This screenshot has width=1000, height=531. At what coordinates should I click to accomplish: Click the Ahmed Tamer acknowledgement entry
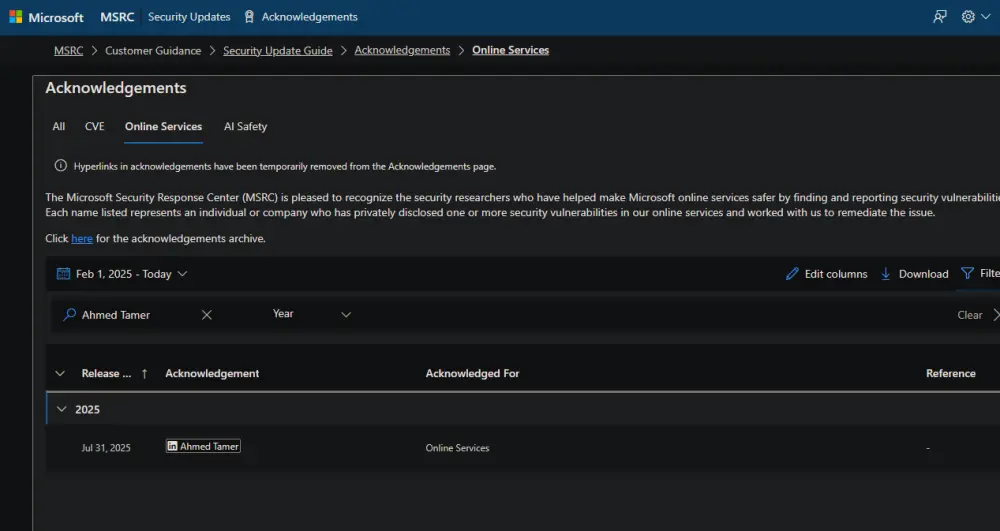point(203,446)
